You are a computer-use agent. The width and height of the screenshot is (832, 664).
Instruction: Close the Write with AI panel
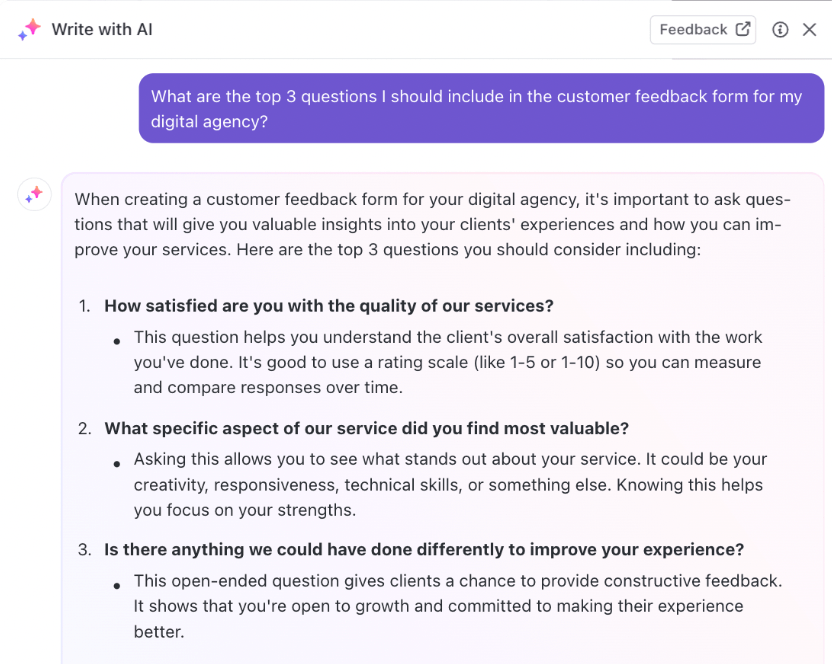pyautogui.click(x=809, y=30)
